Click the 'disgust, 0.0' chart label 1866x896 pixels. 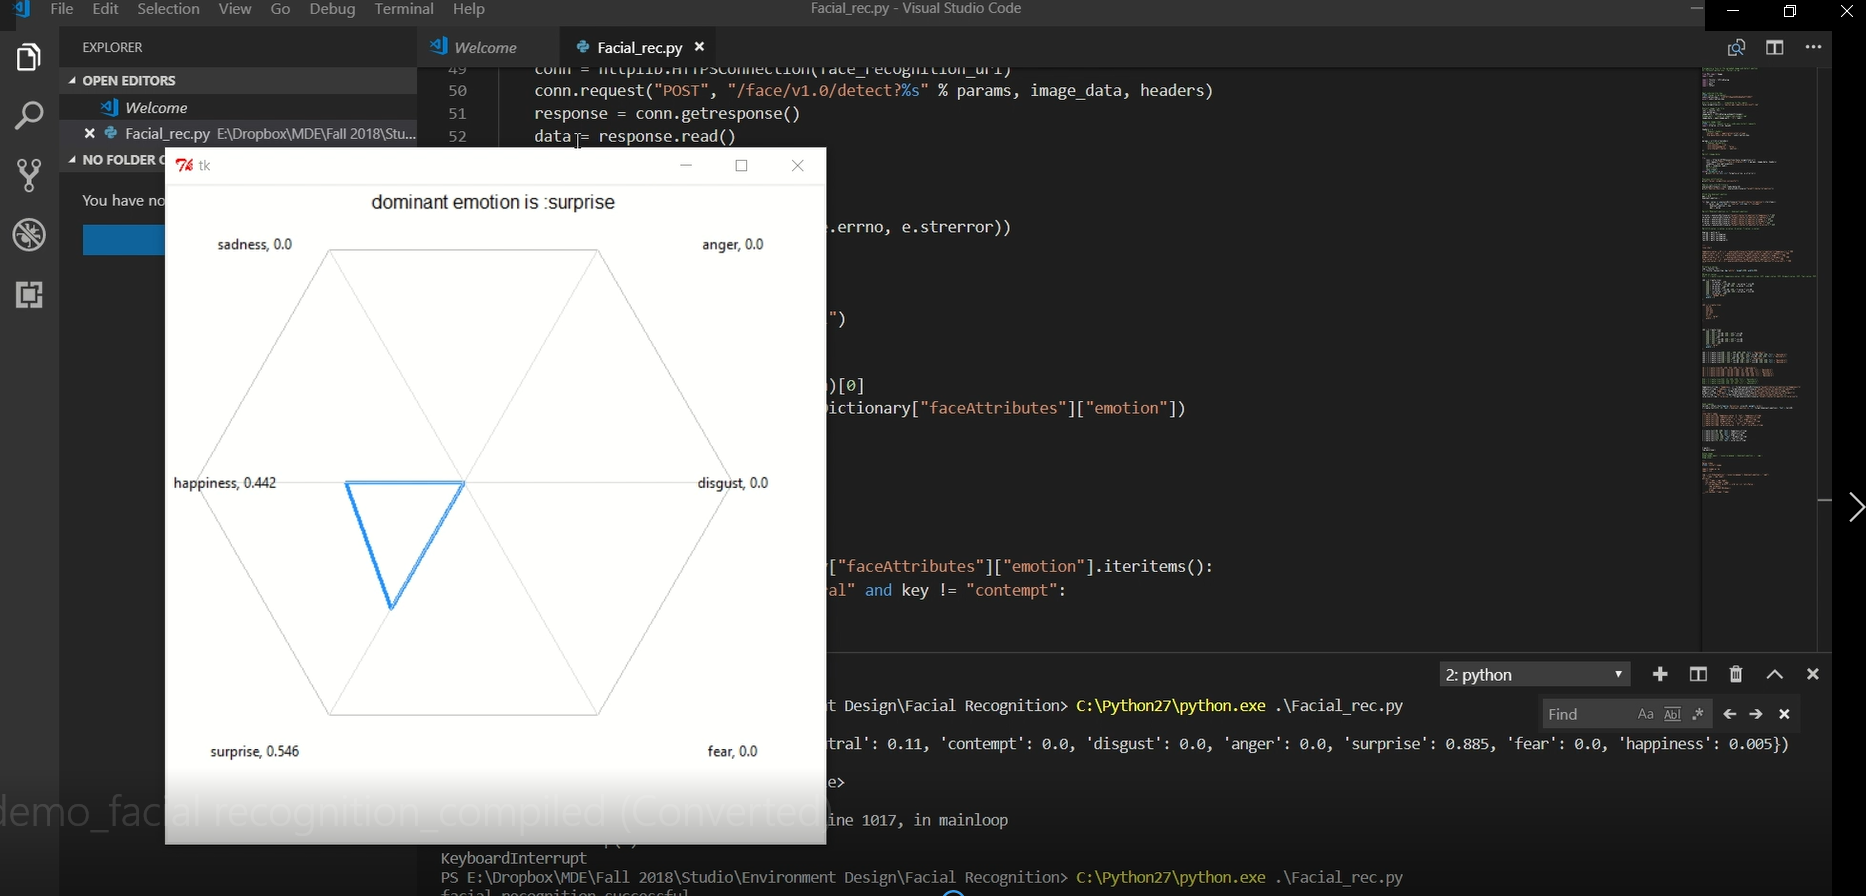pyautogui.click(x=733, y=483)
